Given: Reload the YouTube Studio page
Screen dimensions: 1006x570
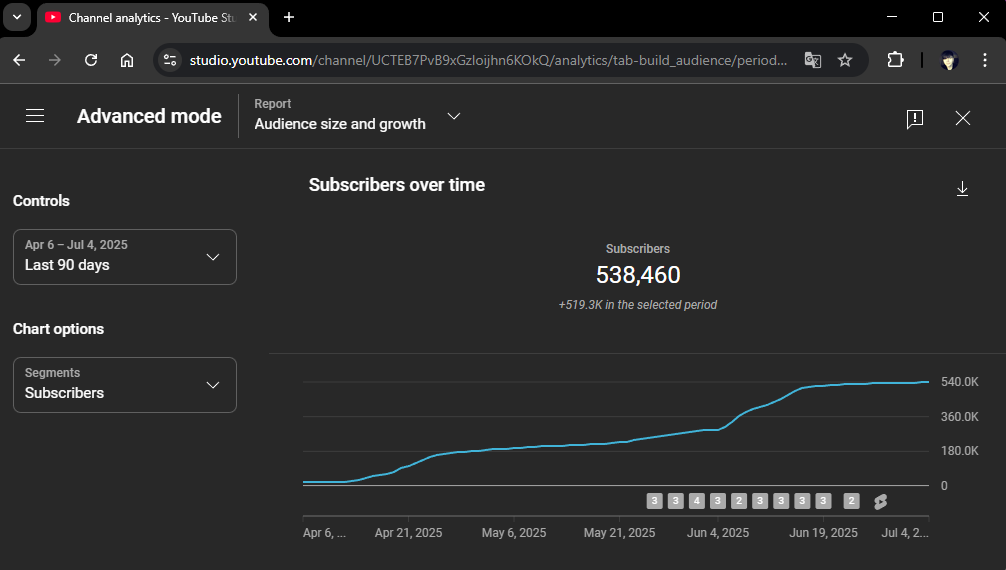Looking at the screenshot, I should (91, 60).
